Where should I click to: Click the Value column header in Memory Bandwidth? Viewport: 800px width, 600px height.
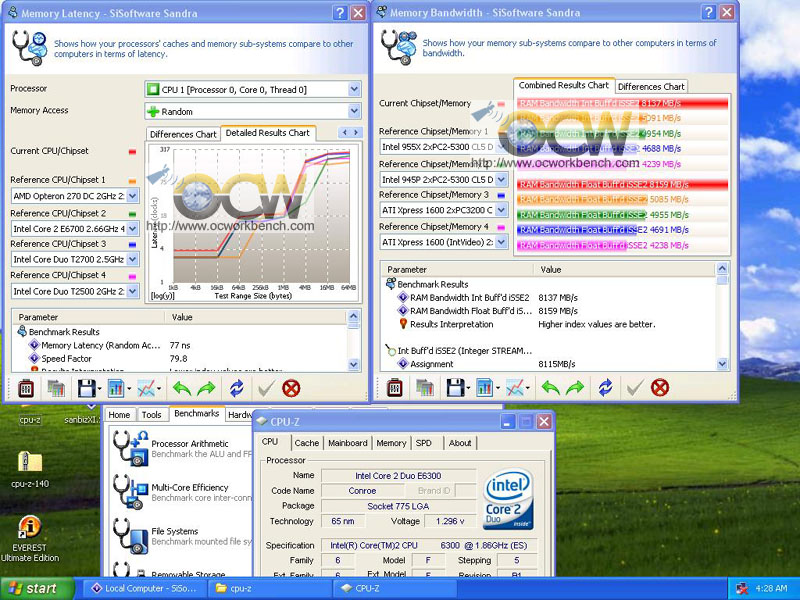pos(624,269)
